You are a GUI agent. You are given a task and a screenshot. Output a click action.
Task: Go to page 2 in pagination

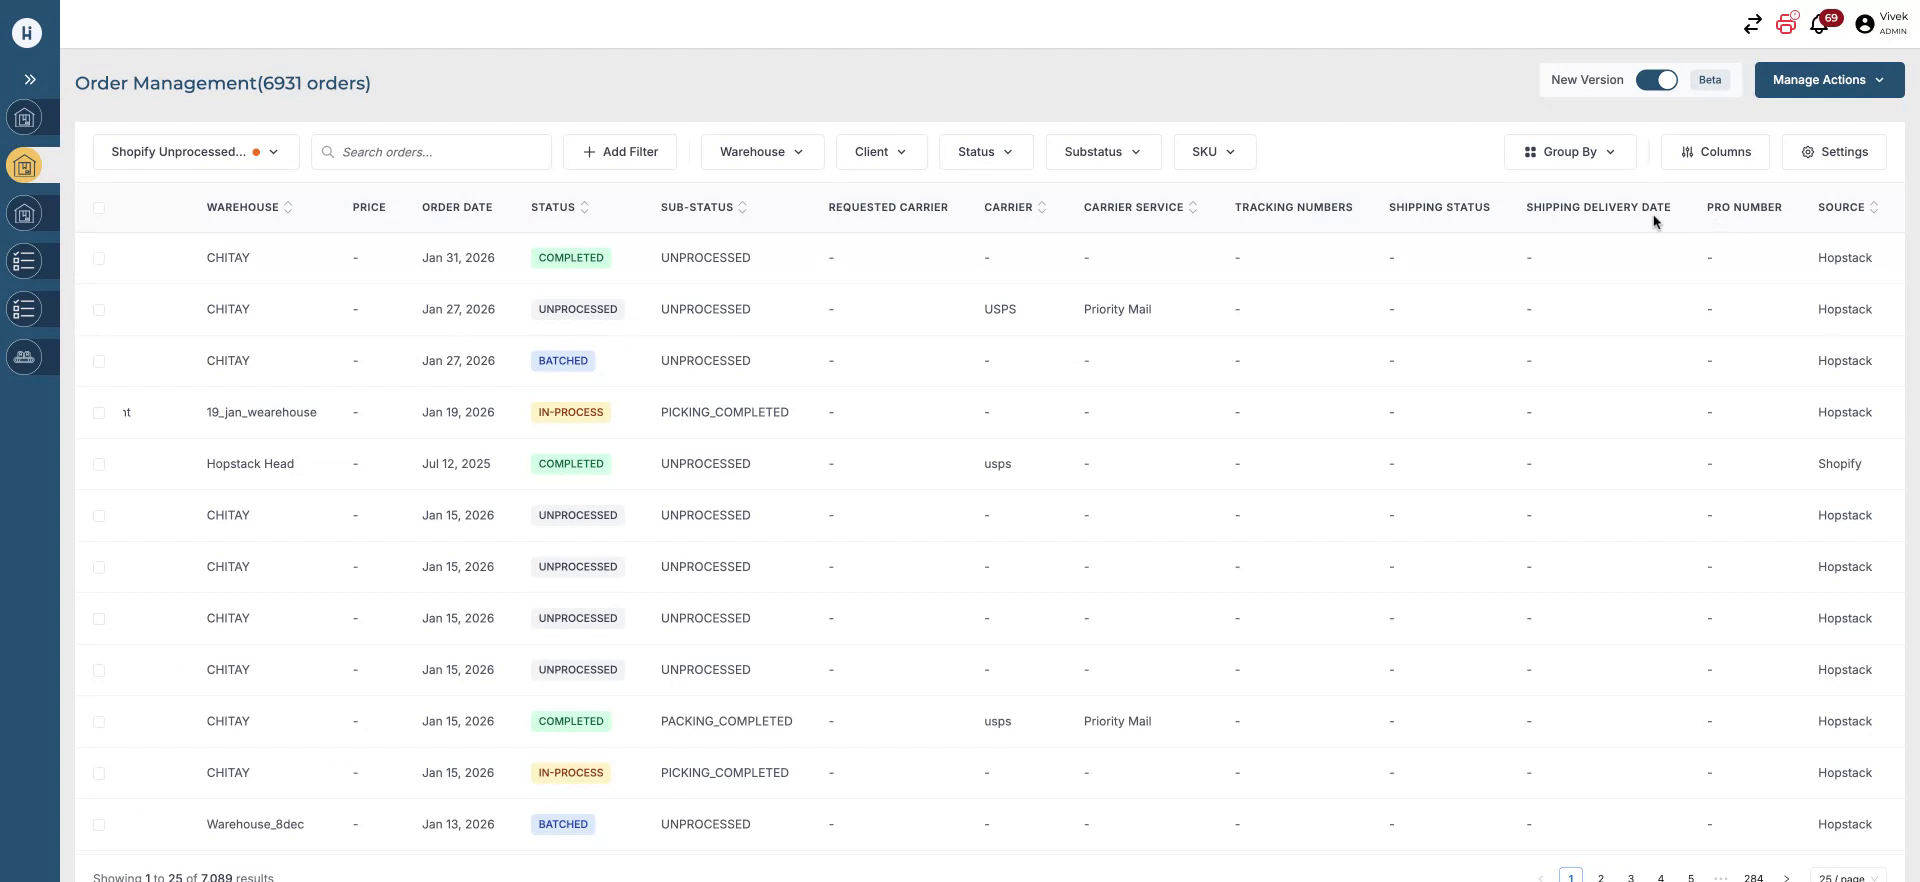[1601, 877]
